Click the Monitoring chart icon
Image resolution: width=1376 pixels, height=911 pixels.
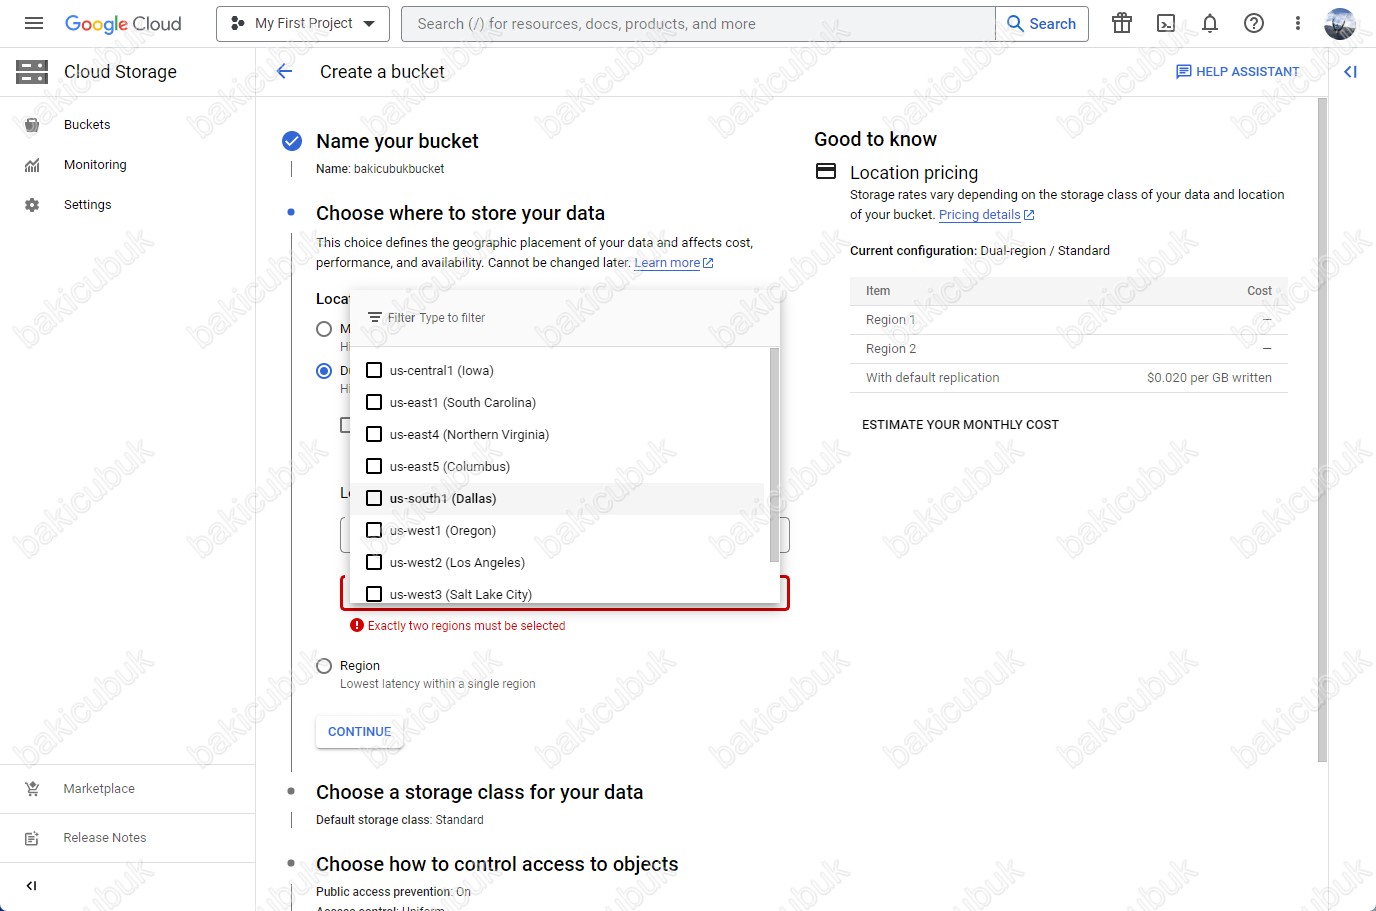(x=32, y=165)
